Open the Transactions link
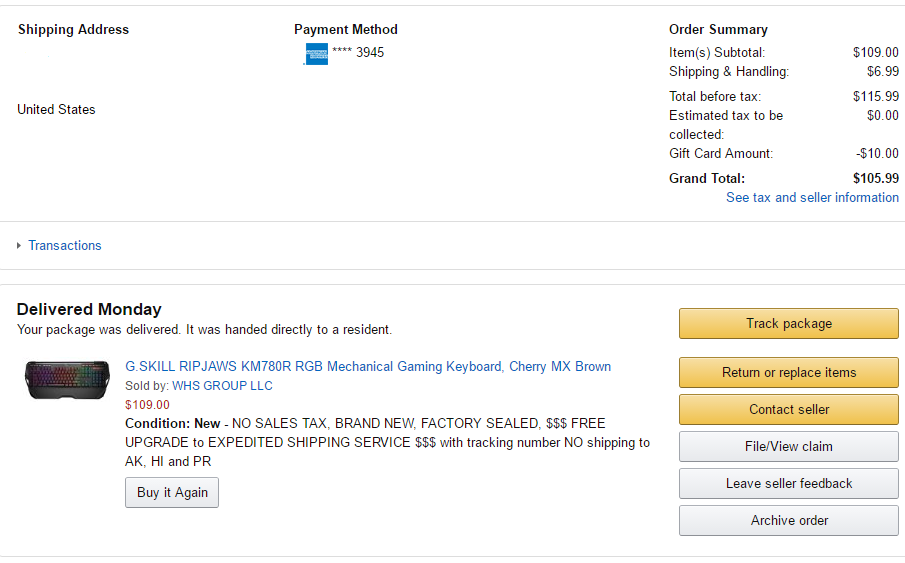 click(x=65, y=246)
